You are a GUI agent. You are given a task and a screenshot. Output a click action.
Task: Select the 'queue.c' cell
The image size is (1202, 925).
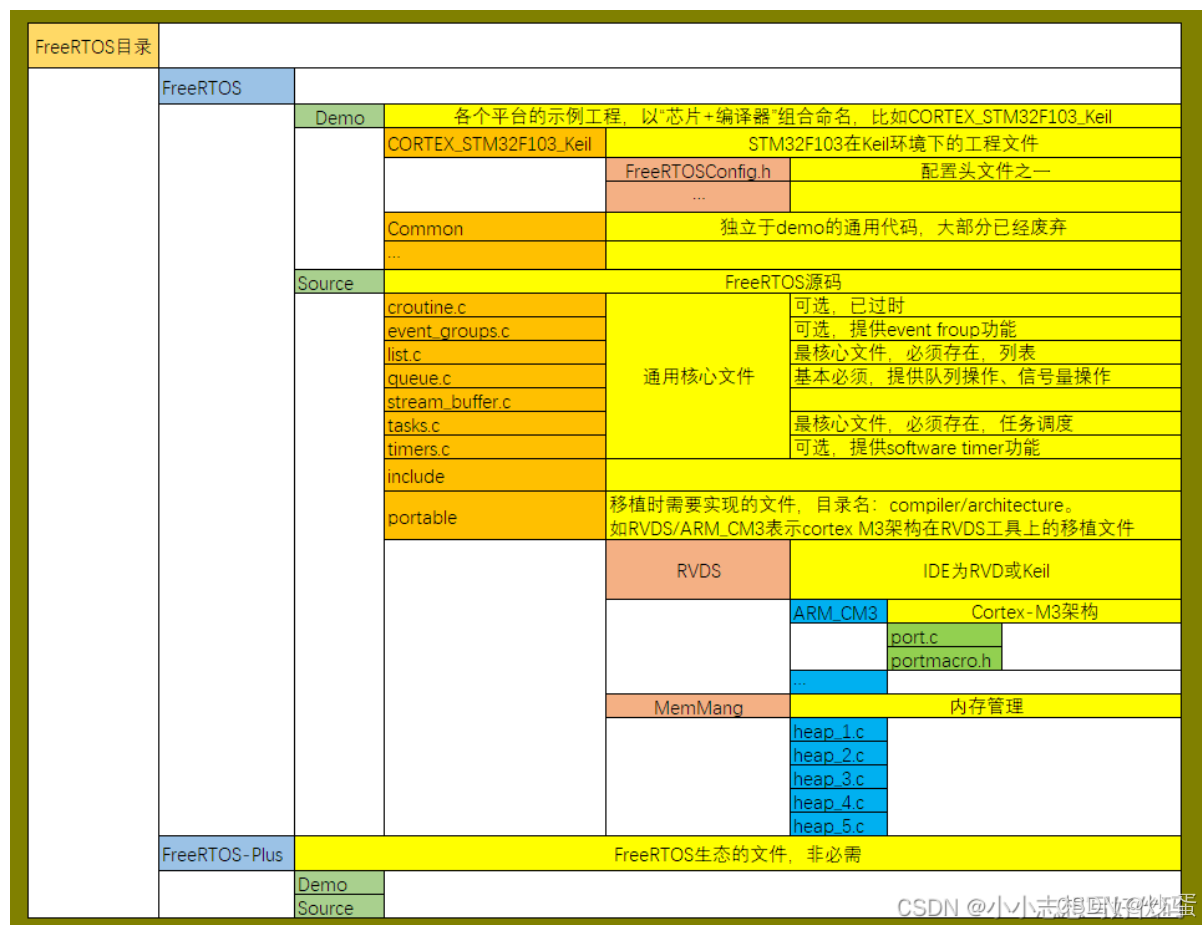tap(495, 377)
